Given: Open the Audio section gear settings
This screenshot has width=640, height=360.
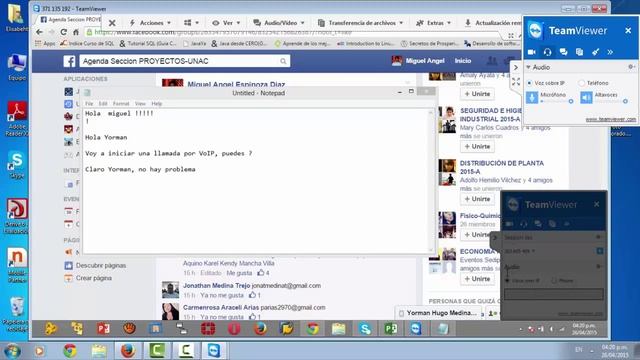Looking at the screenshot, I should (x=631, y=67).
